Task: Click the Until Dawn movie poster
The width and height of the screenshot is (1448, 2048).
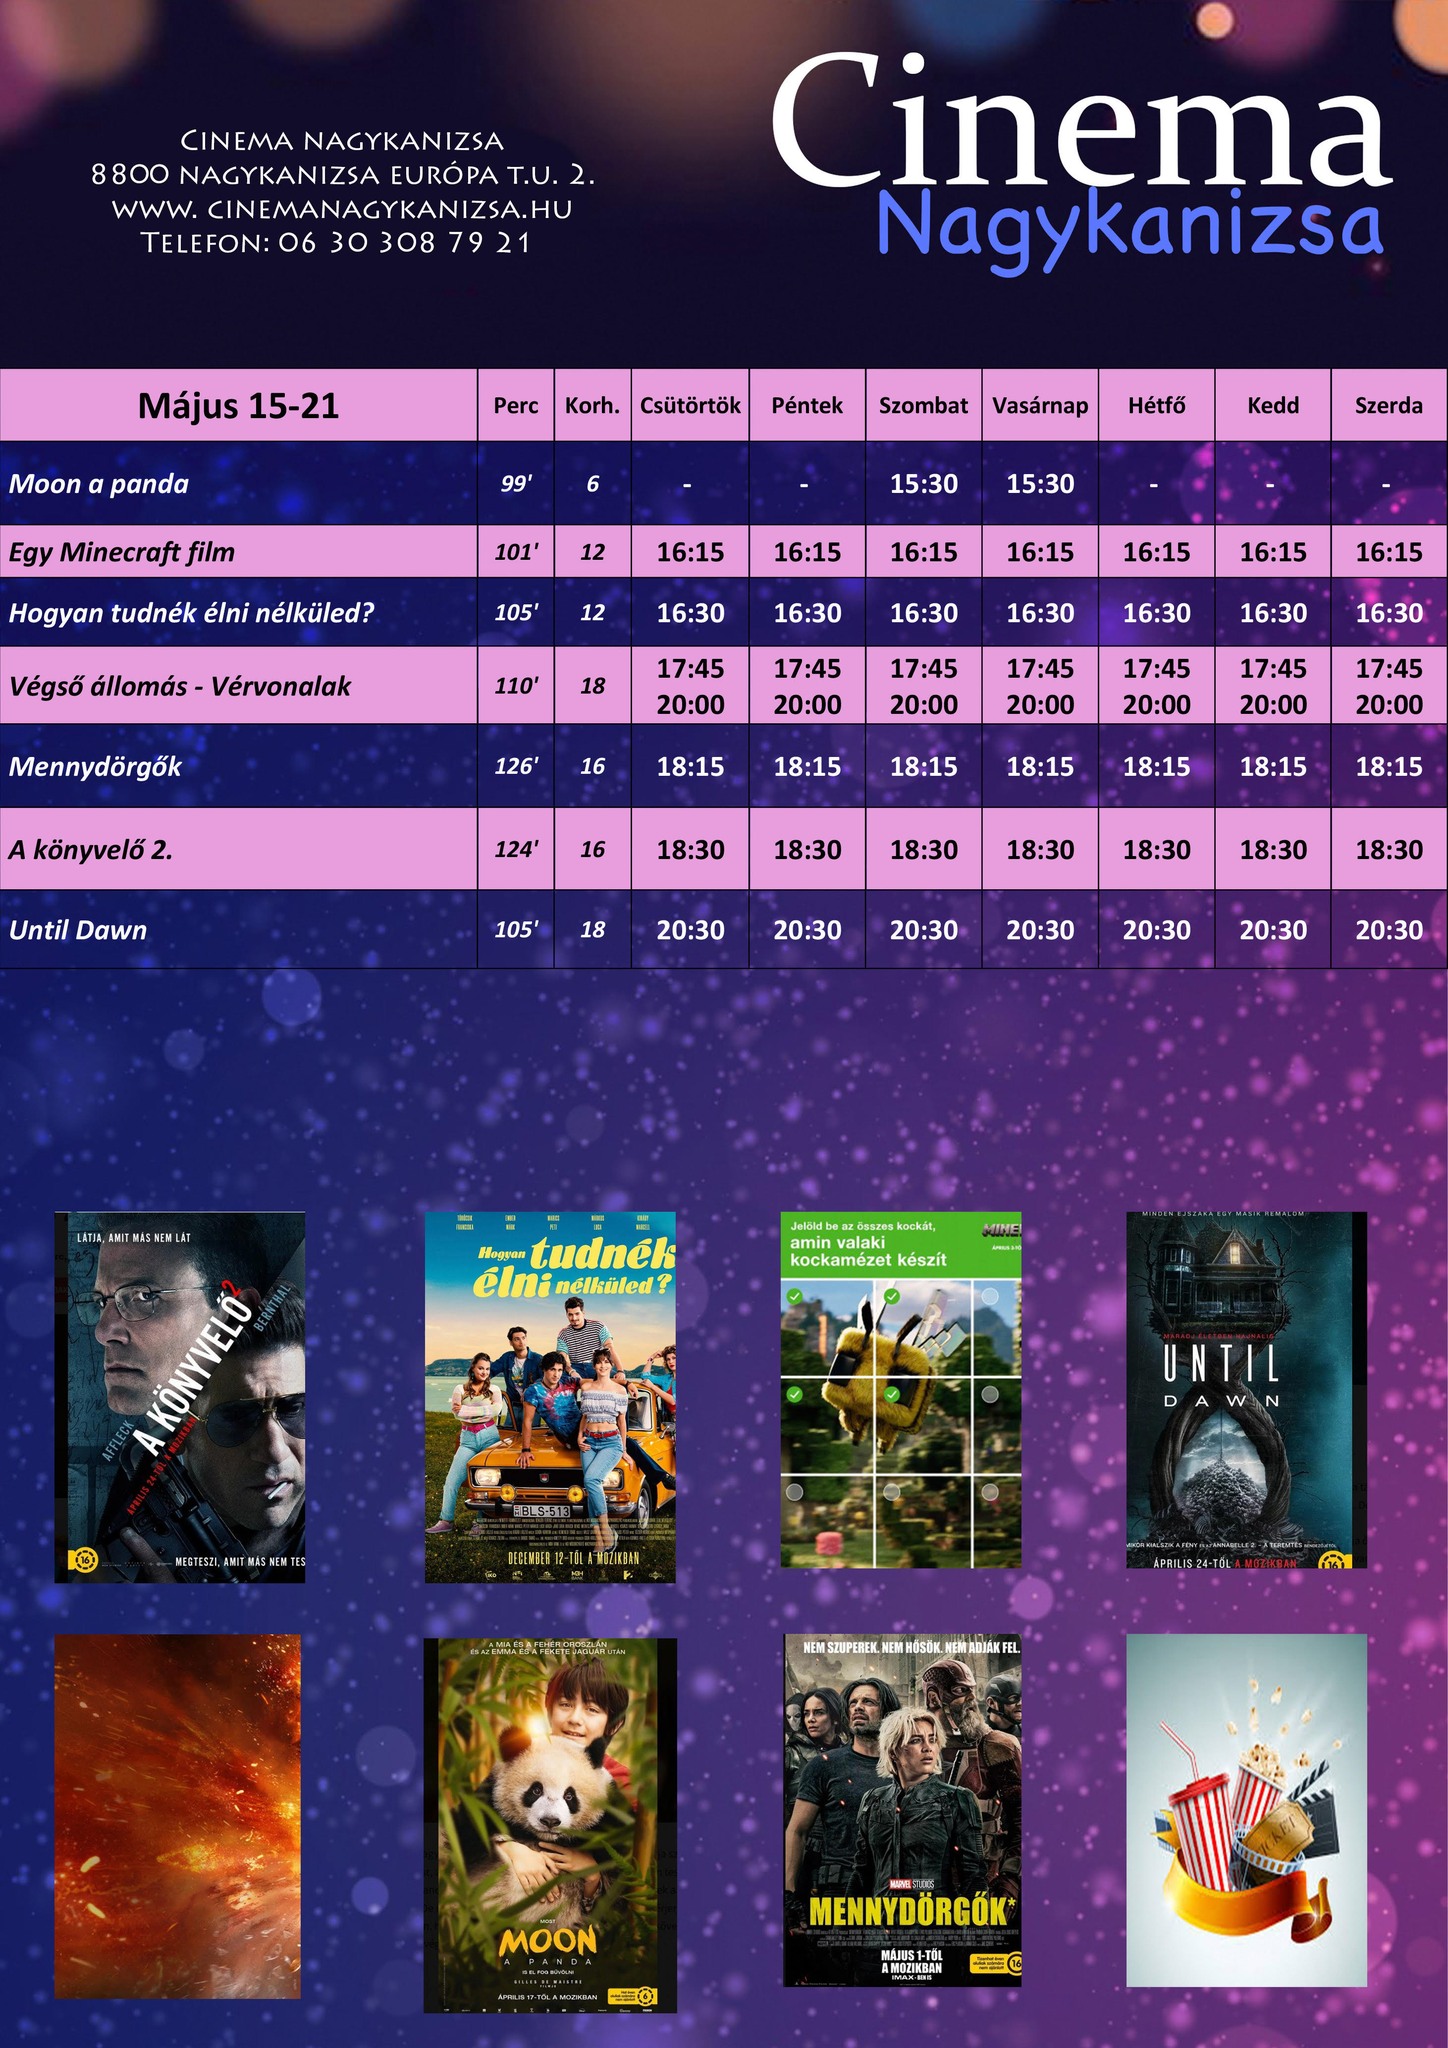Action: pos(1246,1390)
